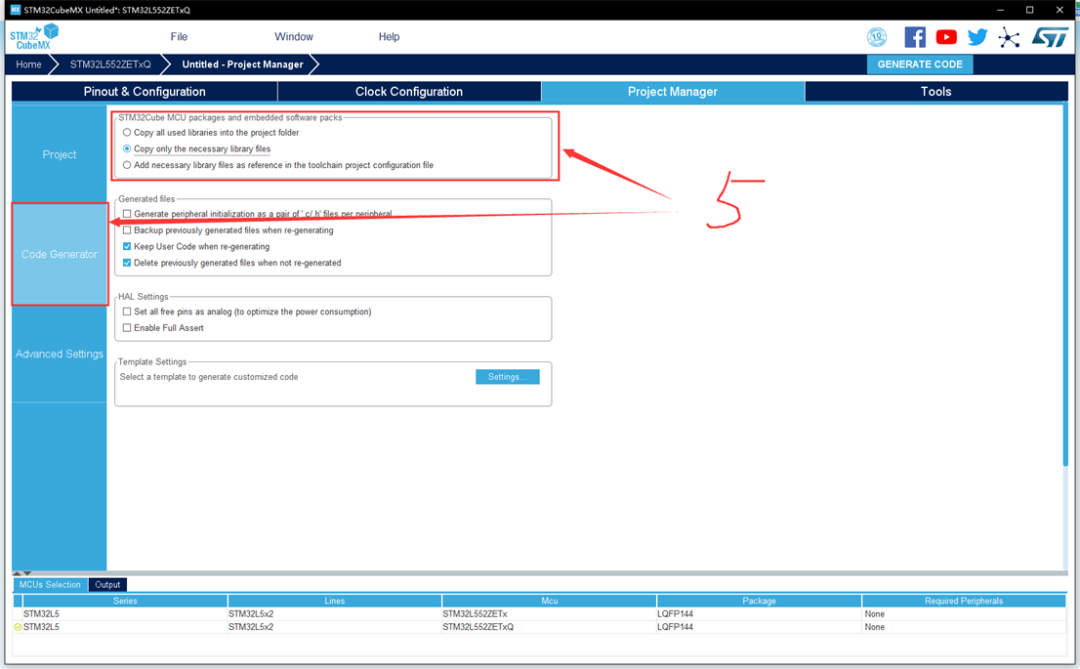1080x669 pixels.
Task: Toggle 'Keep User Code when re-generating' checkbox
Action: coord(127,246)
